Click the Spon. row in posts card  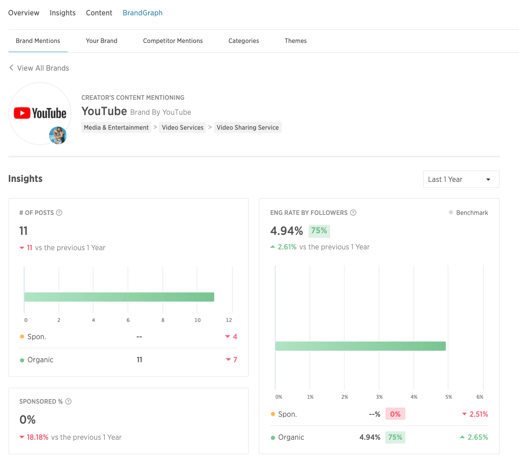click(x=128, y=337)
